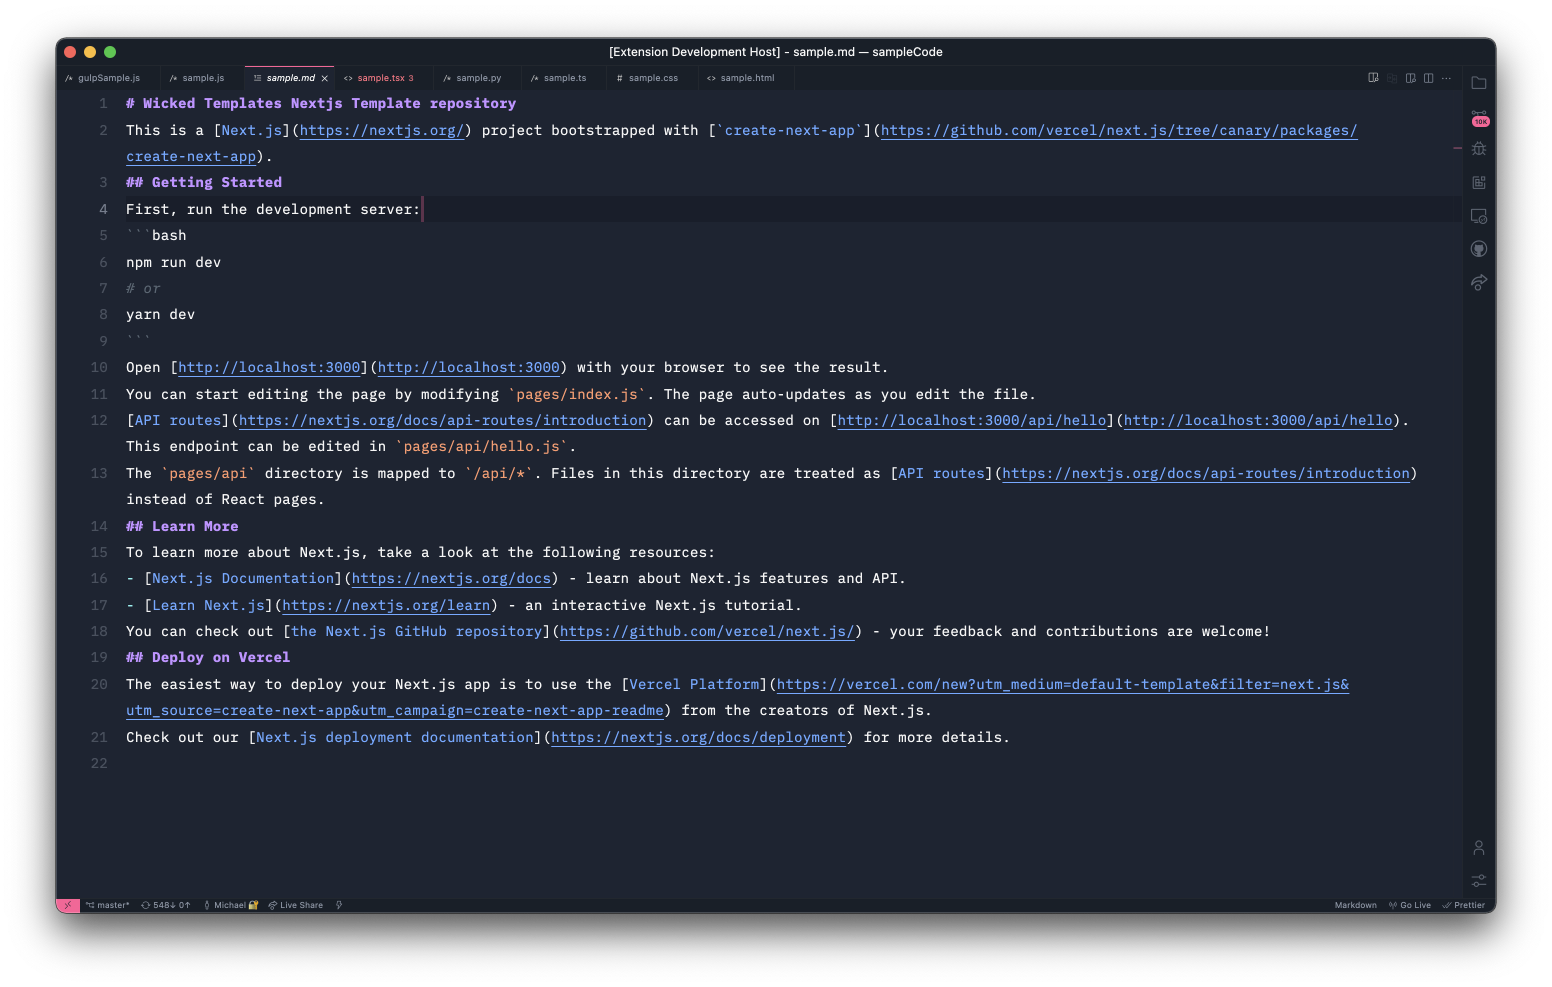Open master branch picker

[108, 905]
